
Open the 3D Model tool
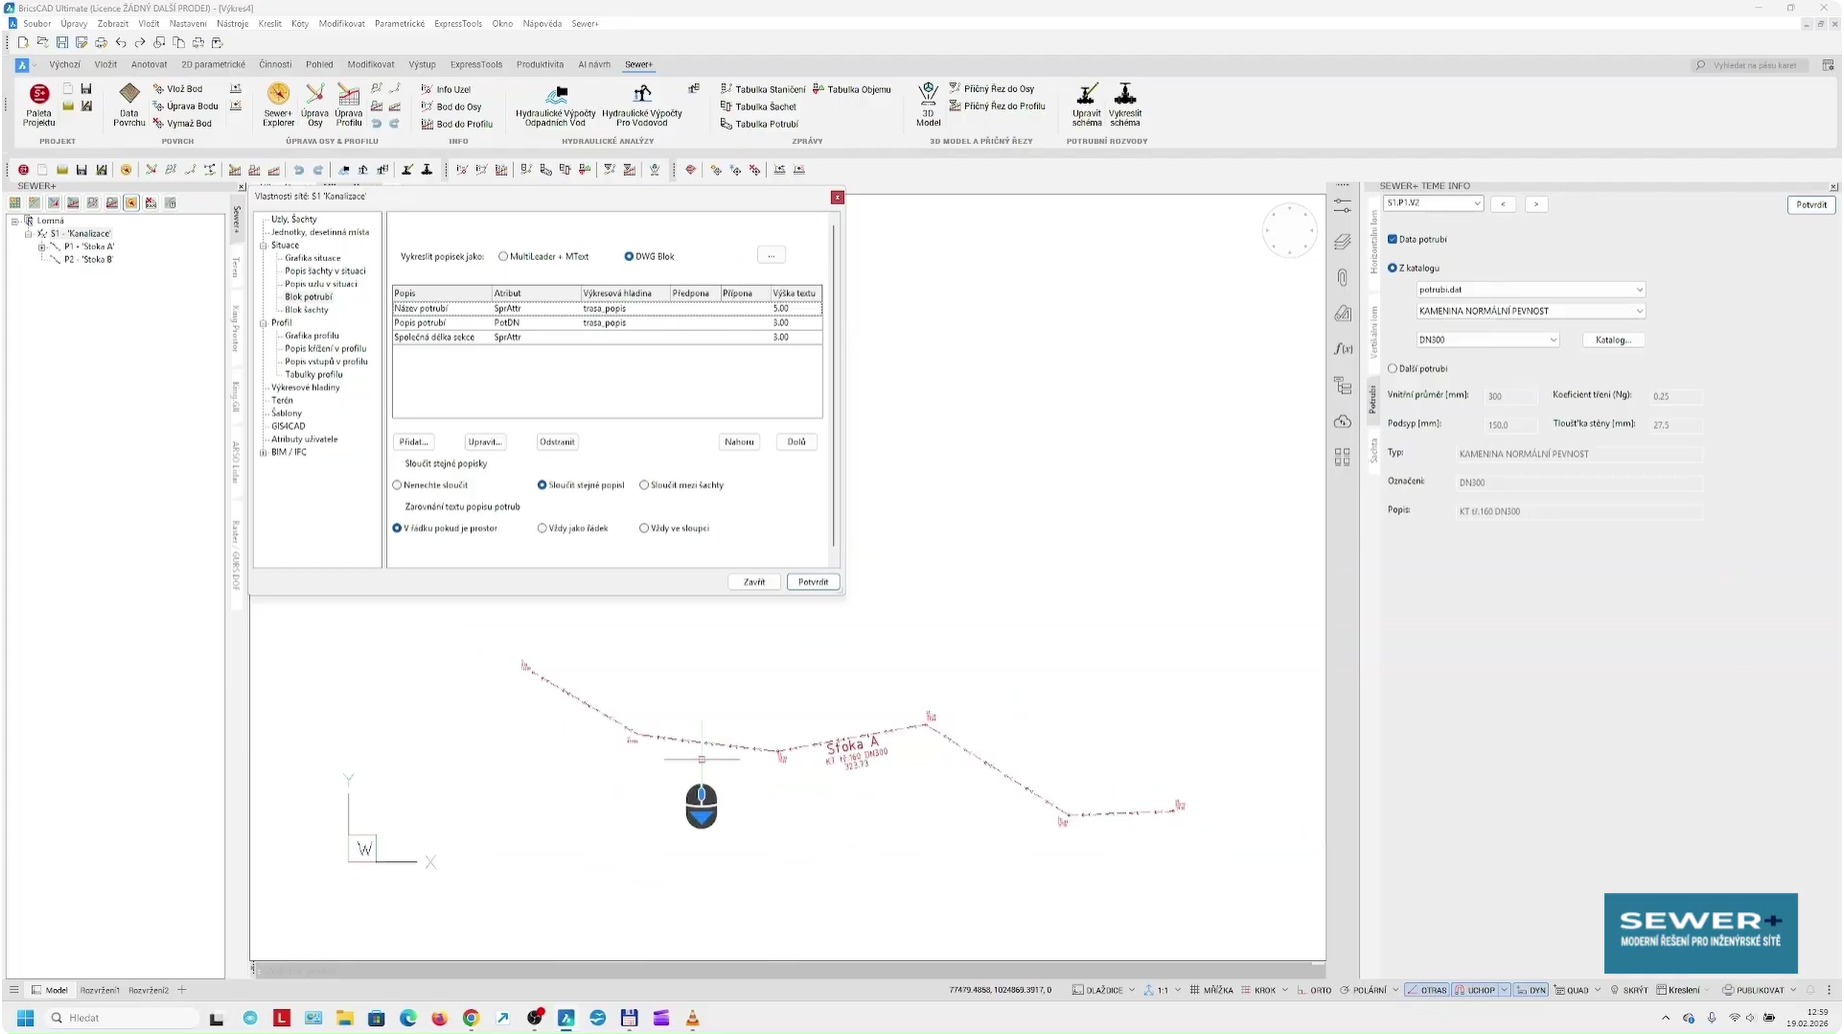[928, 105]
